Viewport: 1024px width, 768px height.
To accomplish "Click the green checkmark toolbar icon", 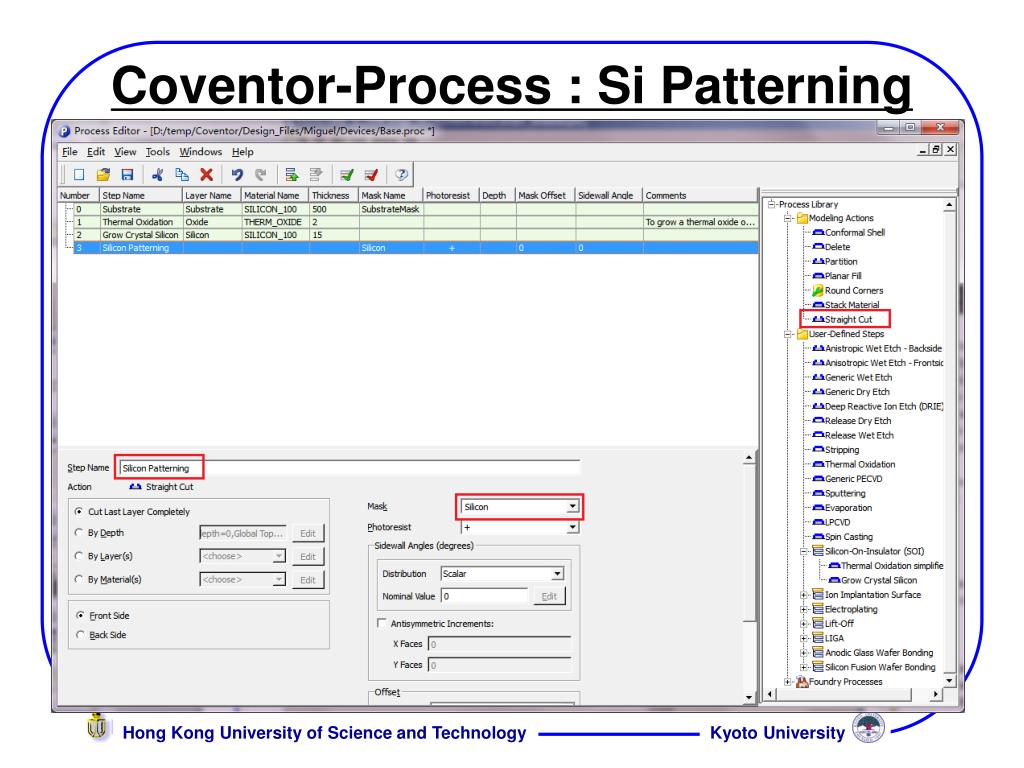I will (x=347, y=175).
